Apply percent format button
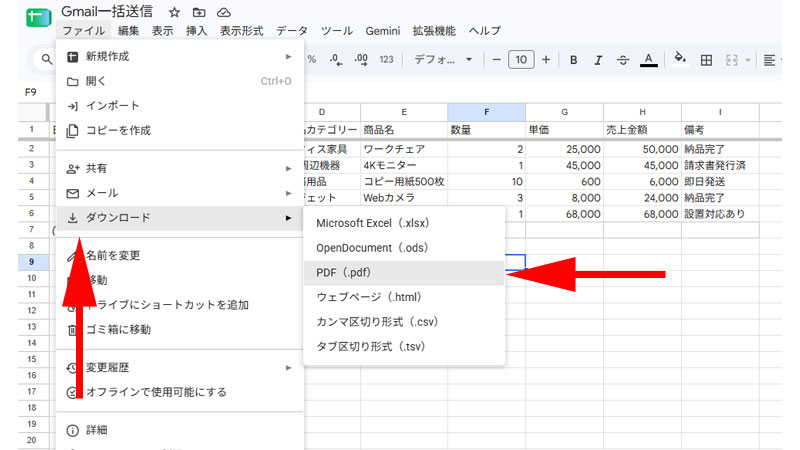This screenshot has width=800, height=450. point(312,60)
